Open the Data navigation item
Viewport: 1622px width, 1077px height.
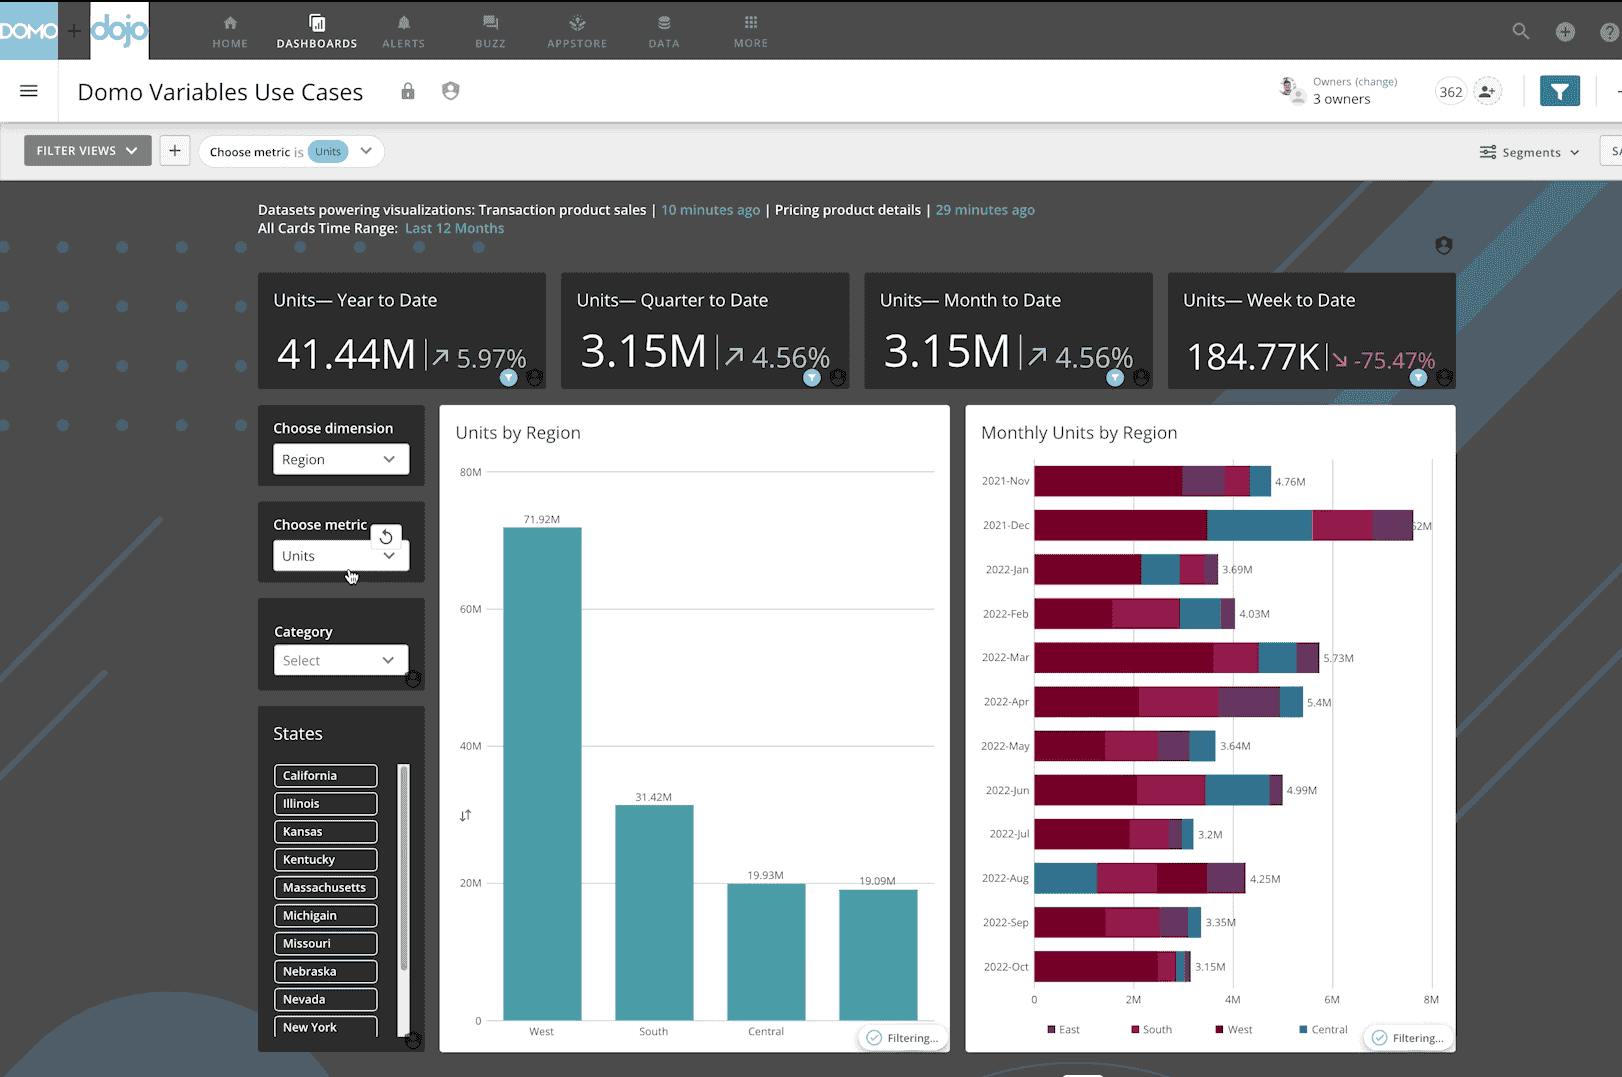(663, 31)
